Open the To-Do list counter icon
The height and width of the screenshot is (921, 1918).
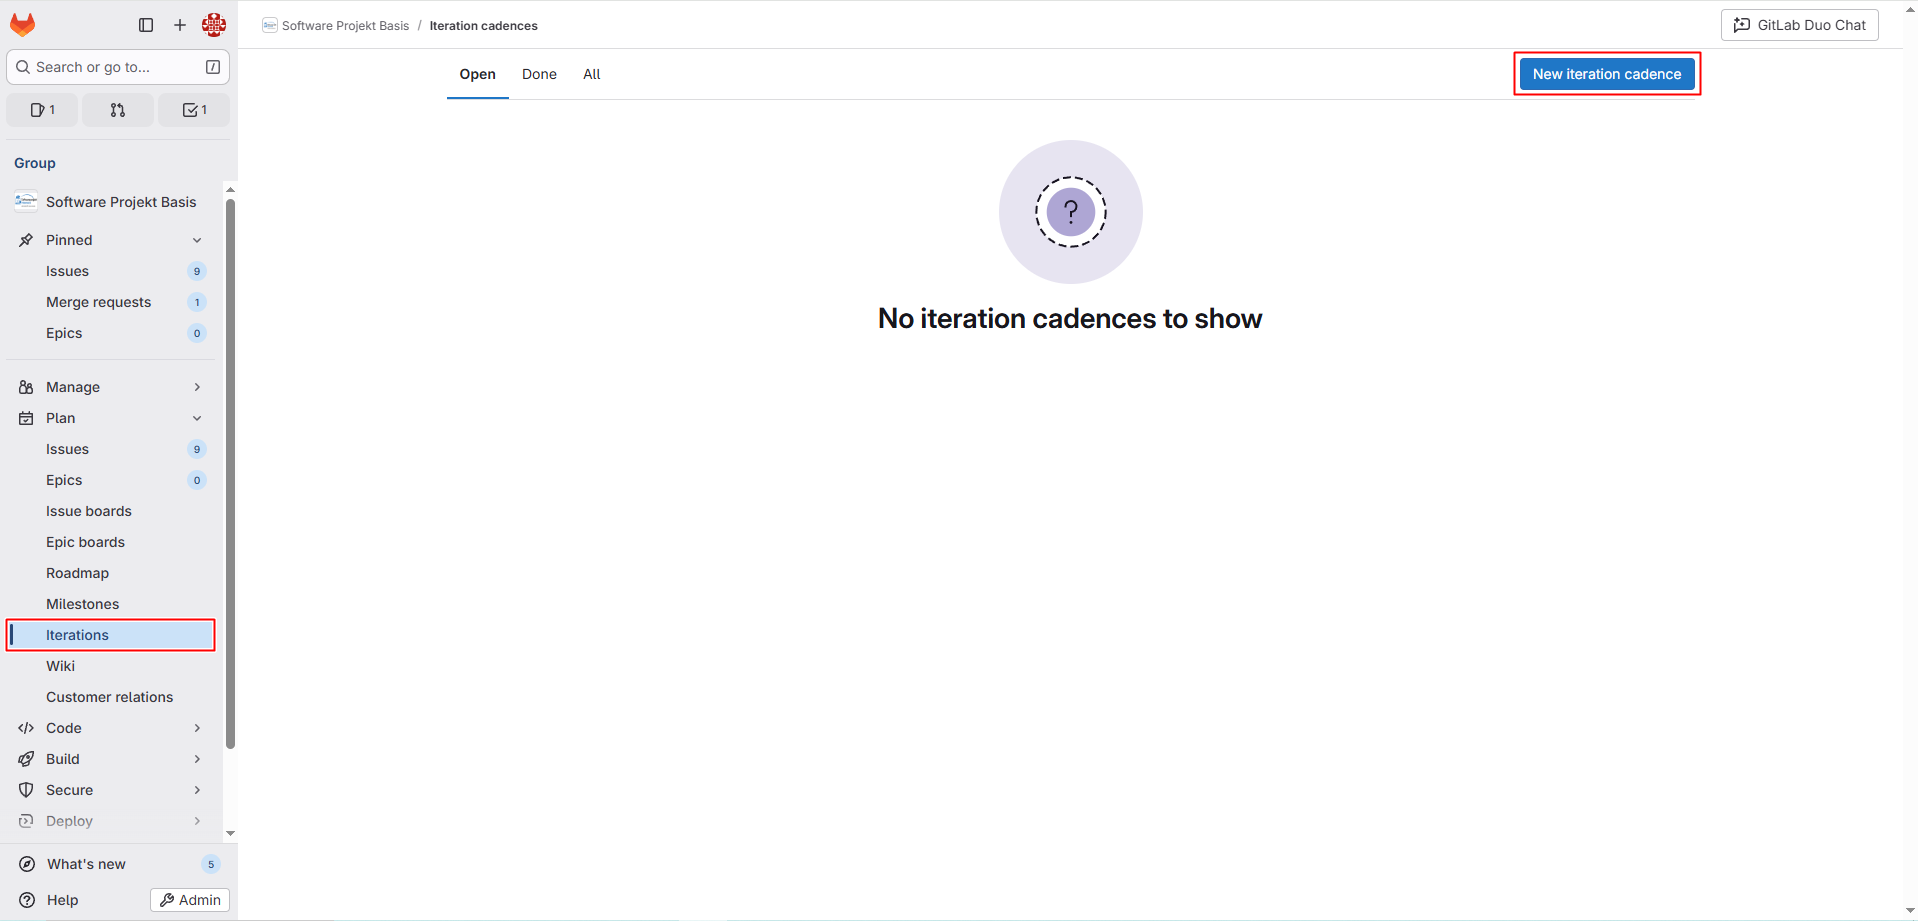tap(194, 110)
